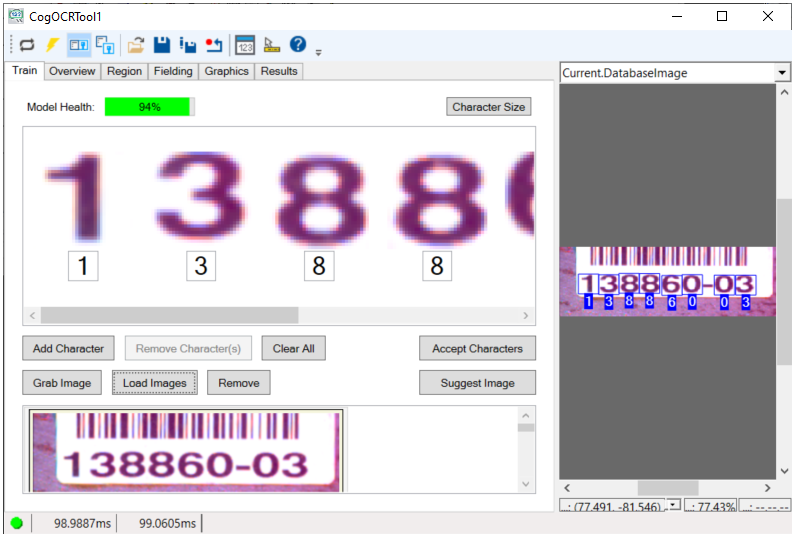The width and height of the screenshot is (795, 536).
Task: View the Results tab
Action: pyautogui.click(x=279, y=71)
